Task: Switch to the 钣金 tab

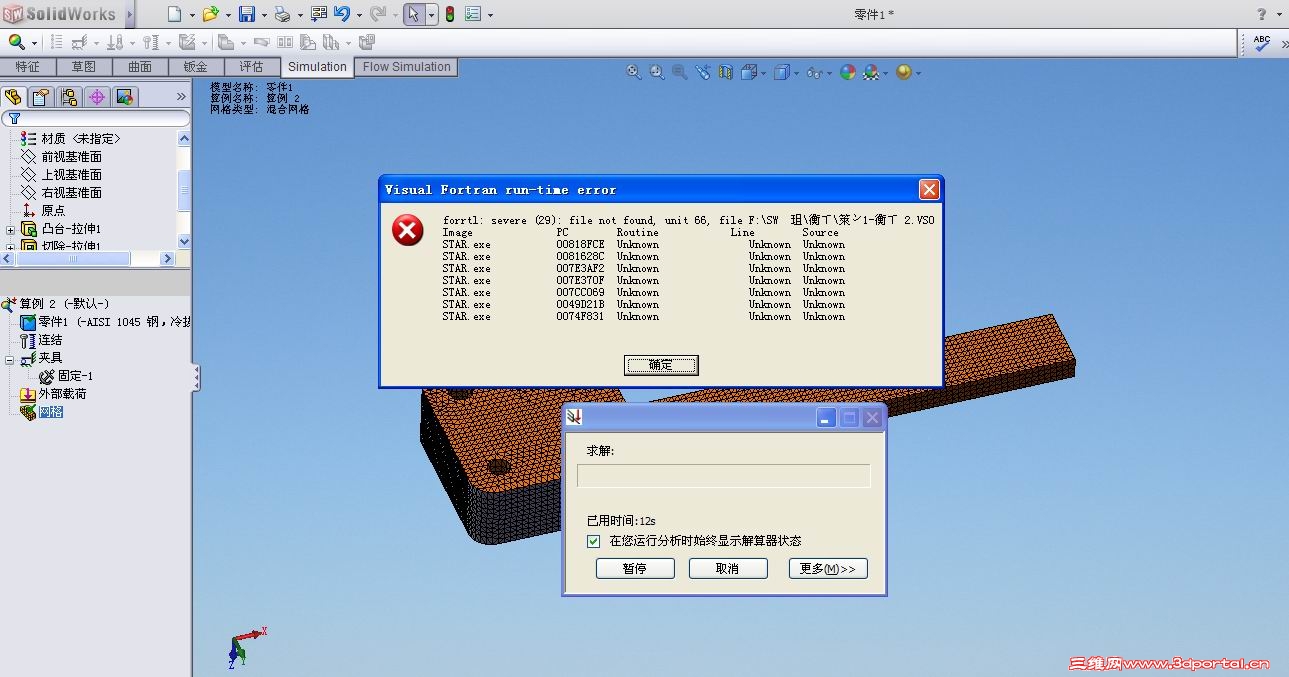Action: 196,67
